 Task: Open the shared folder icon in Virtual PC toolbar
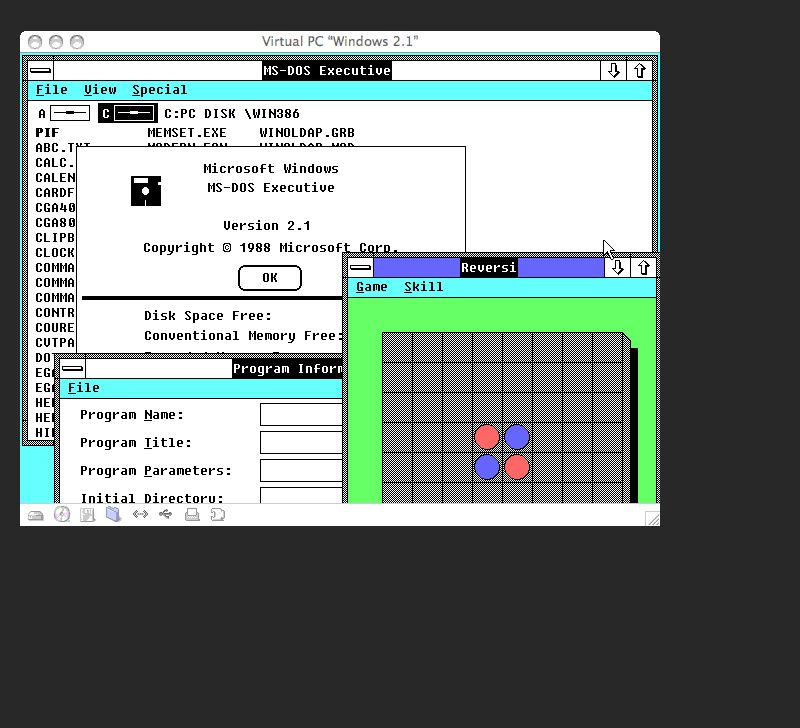tap(113, 514)
